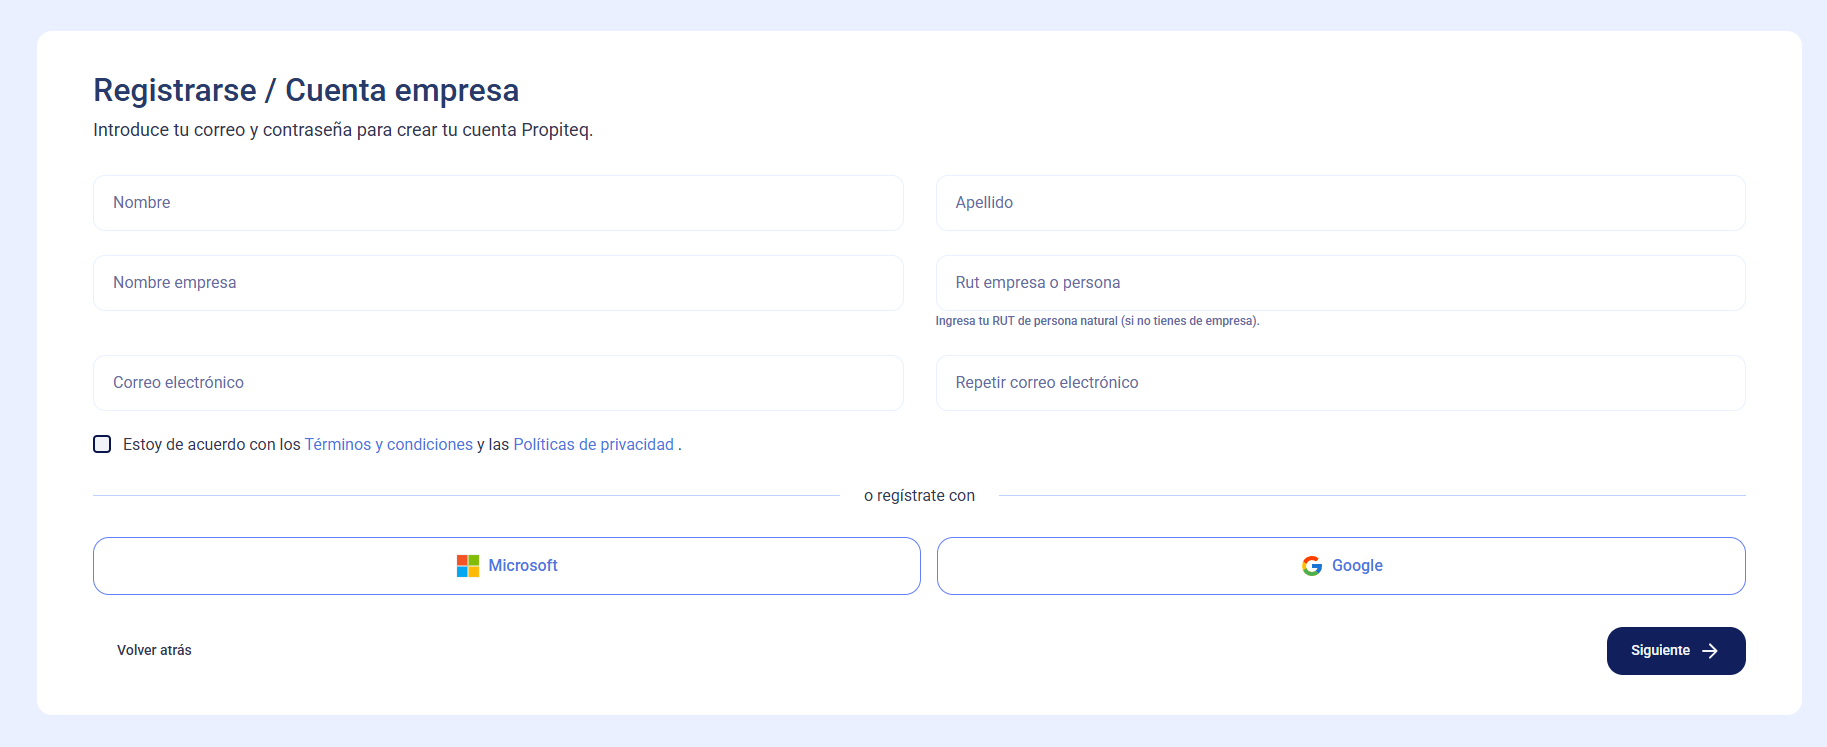Check the terms and conditions agreement box
The width and height of the screenshot is (1827, 747).
tap(102, 444)
